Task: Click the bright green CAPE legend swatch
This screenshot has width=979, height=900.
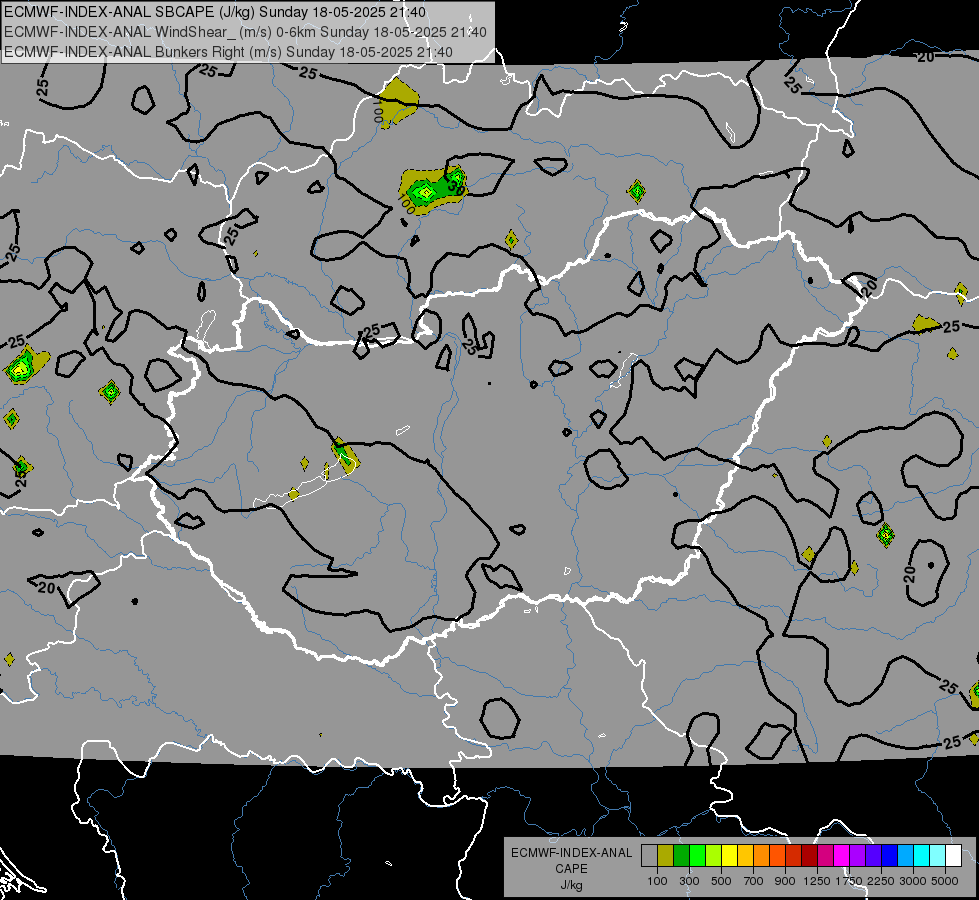Action: click(x=697, y=855)
